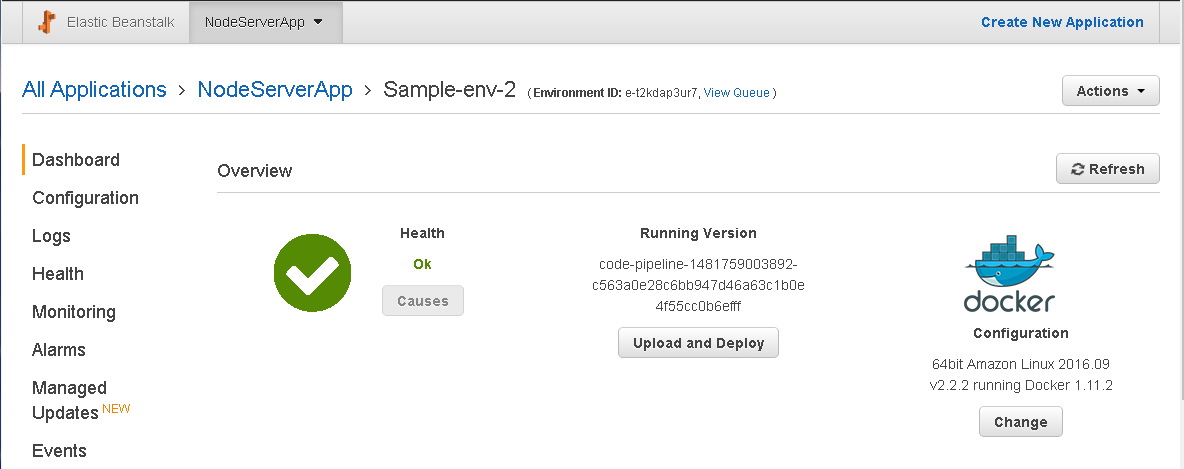
Task: Open the Logs section
Action: tap(51, 236)
